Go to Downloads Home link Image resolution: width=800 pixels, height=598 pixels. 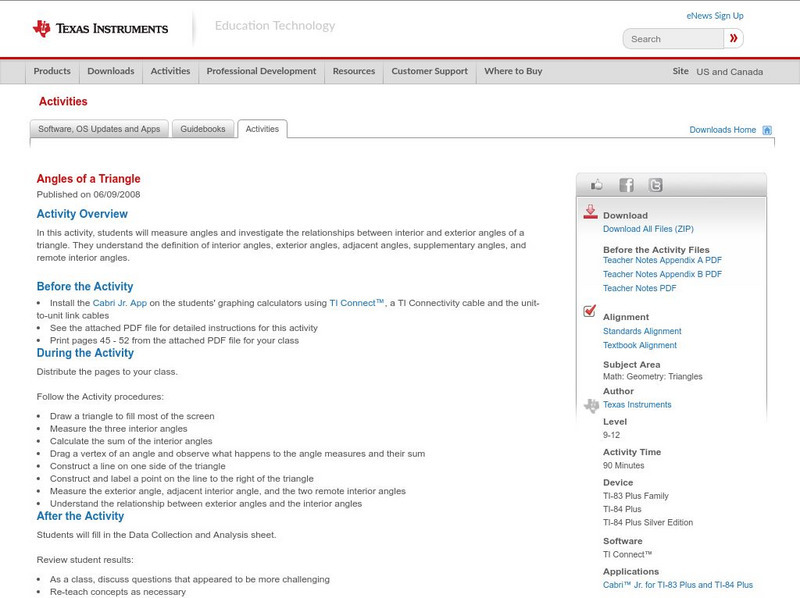click(x=722, y=130)
